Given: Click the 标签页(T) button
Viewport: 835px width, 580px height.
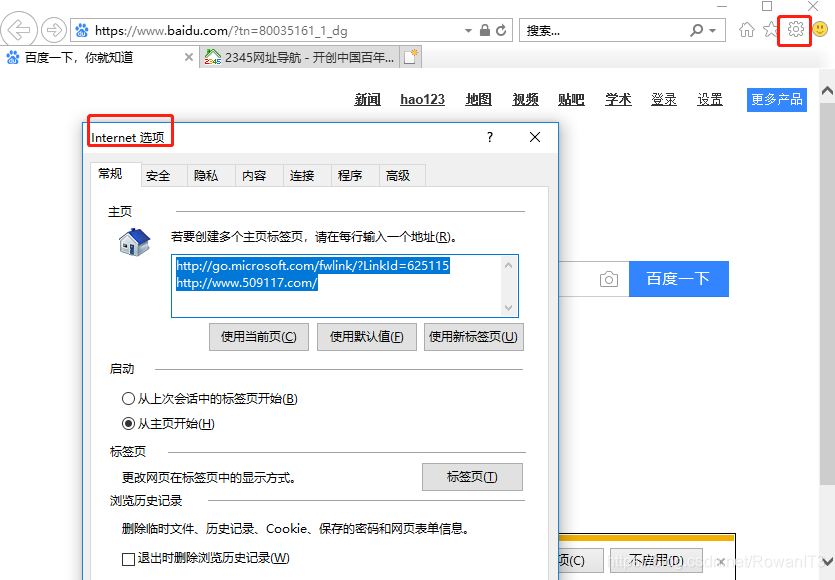Looking at the screenshot, I should [x=472, y=477].
